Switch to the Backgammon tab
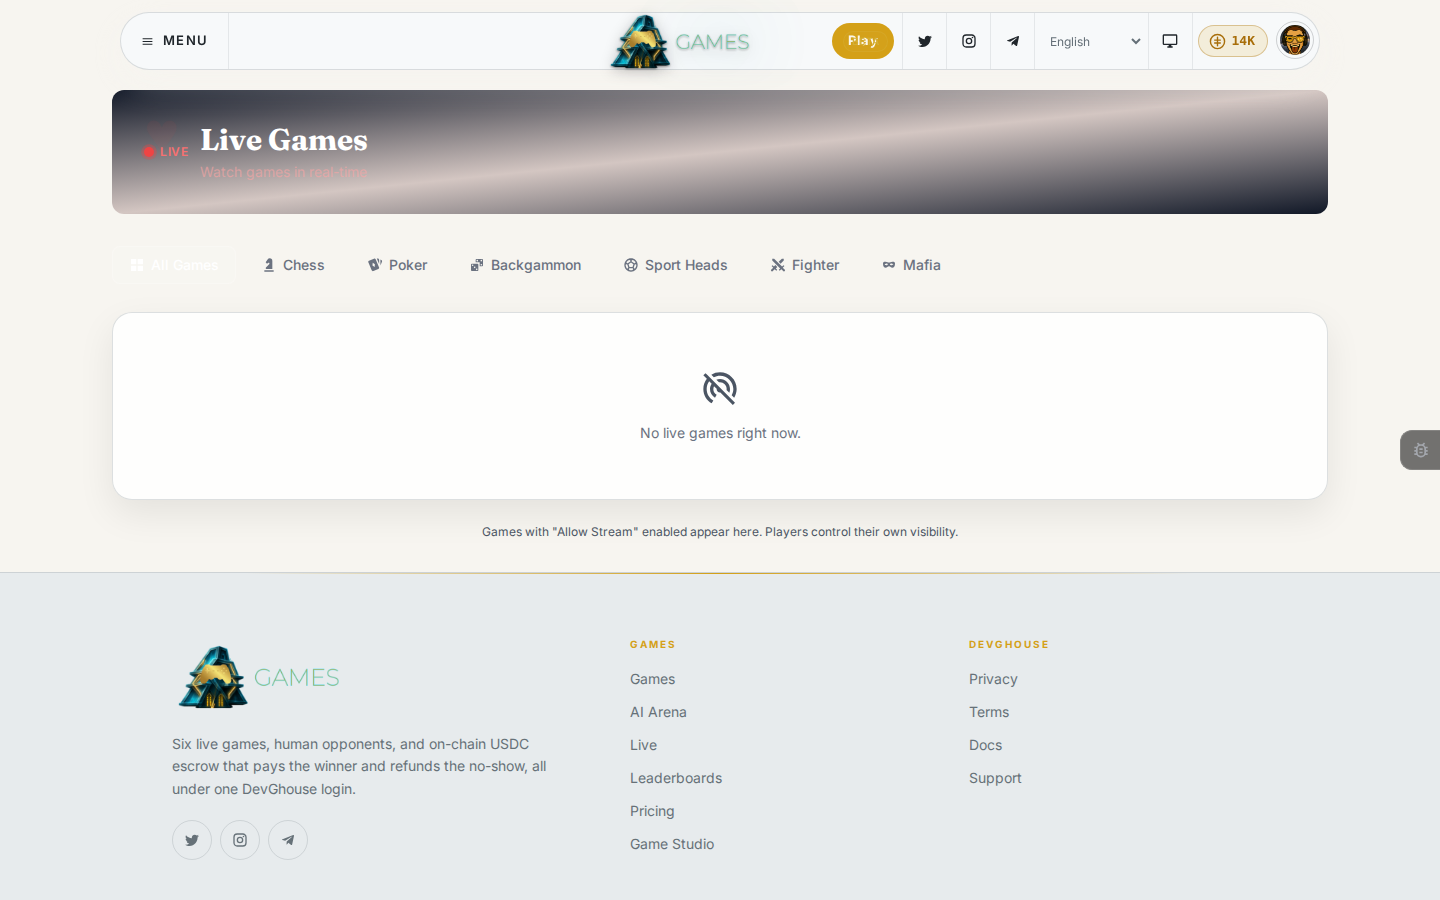Image resolution: width=1440 pixels, height=900 pixels. pyautogui.click(x=526, y=265)
